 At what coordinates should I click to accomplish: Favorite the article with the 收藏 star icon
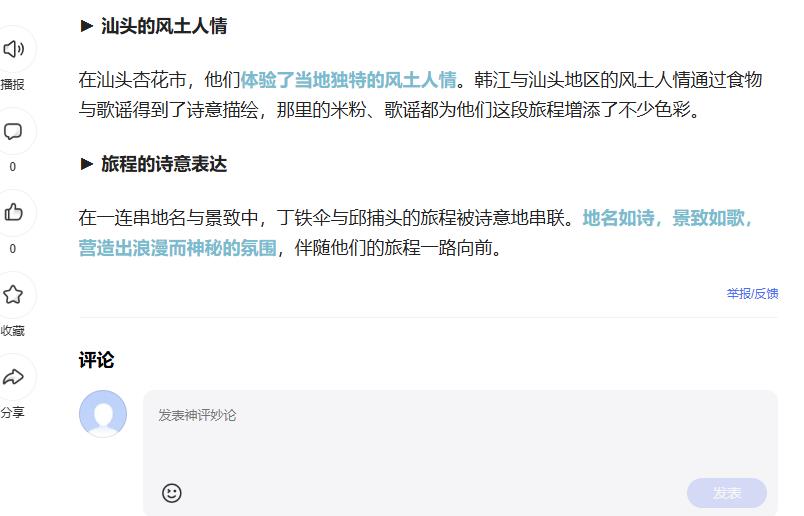(13, 295)
